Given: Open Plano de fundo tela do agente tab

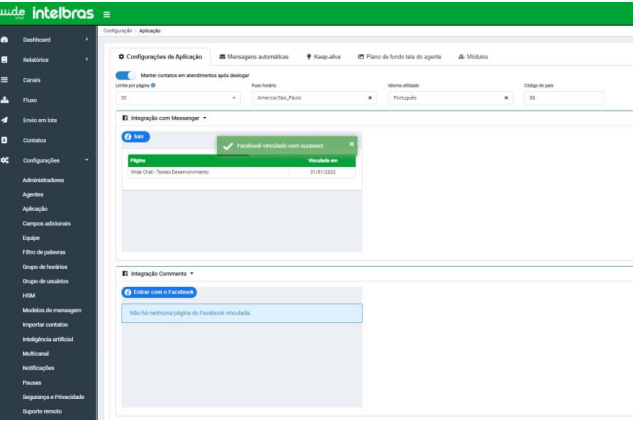Looking at the screenshot, I should click(x=400, y=57).
